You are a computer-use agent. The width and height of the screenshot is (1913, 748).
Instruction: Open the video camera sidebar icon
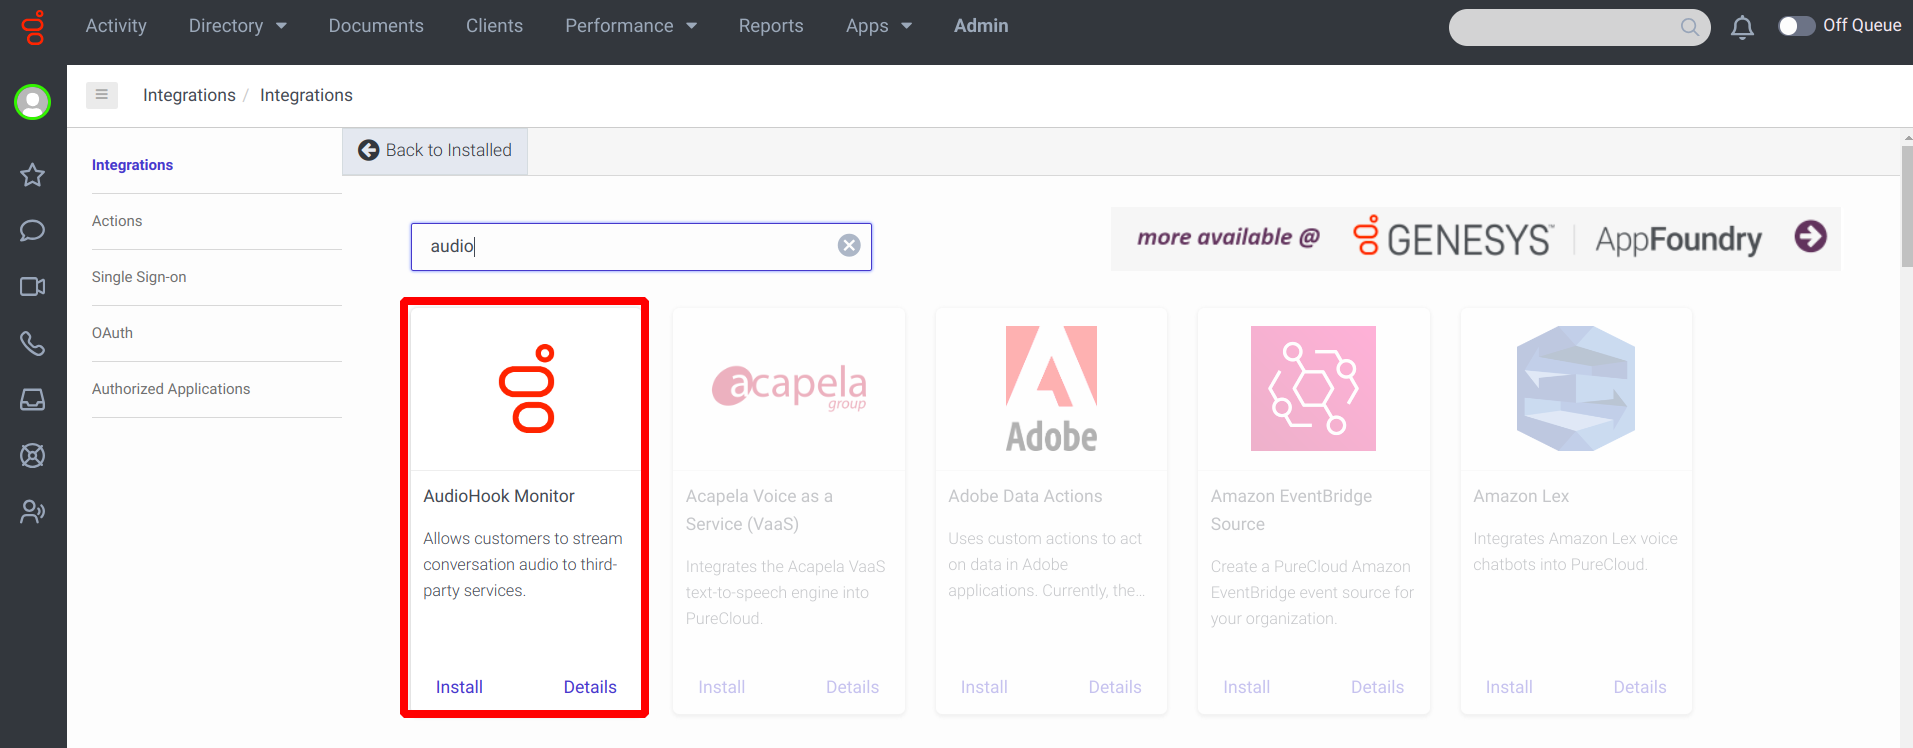tap(32, 287)
